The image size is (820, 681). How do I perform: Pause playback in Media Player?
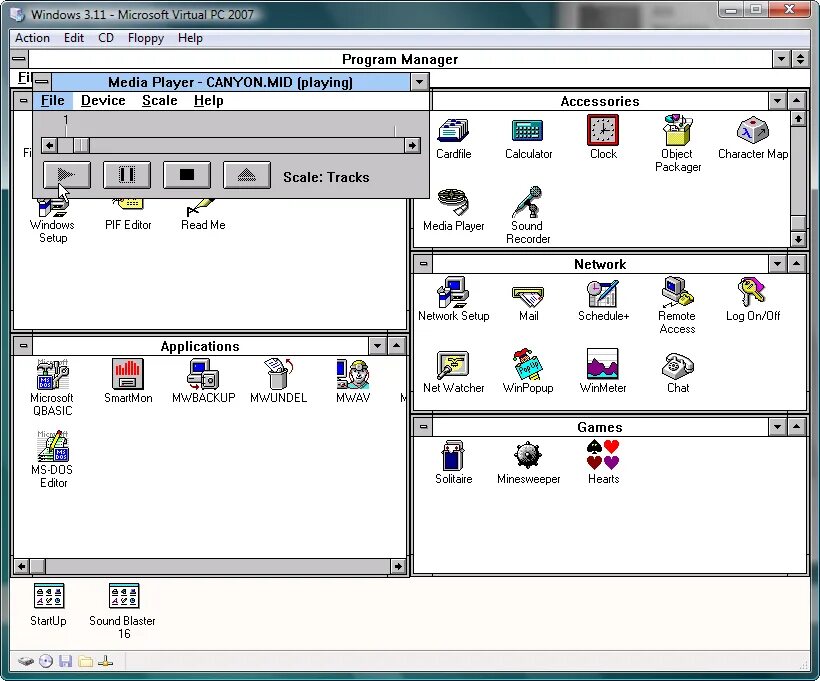(x=127, y=175)
